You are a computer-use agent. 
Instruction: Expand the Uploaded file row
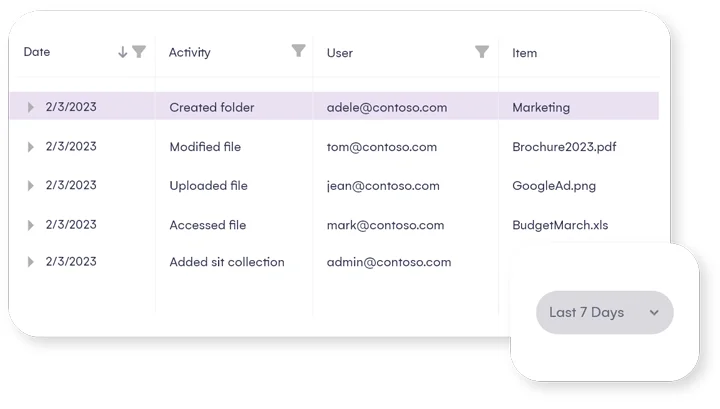click(x=30, y=186)
